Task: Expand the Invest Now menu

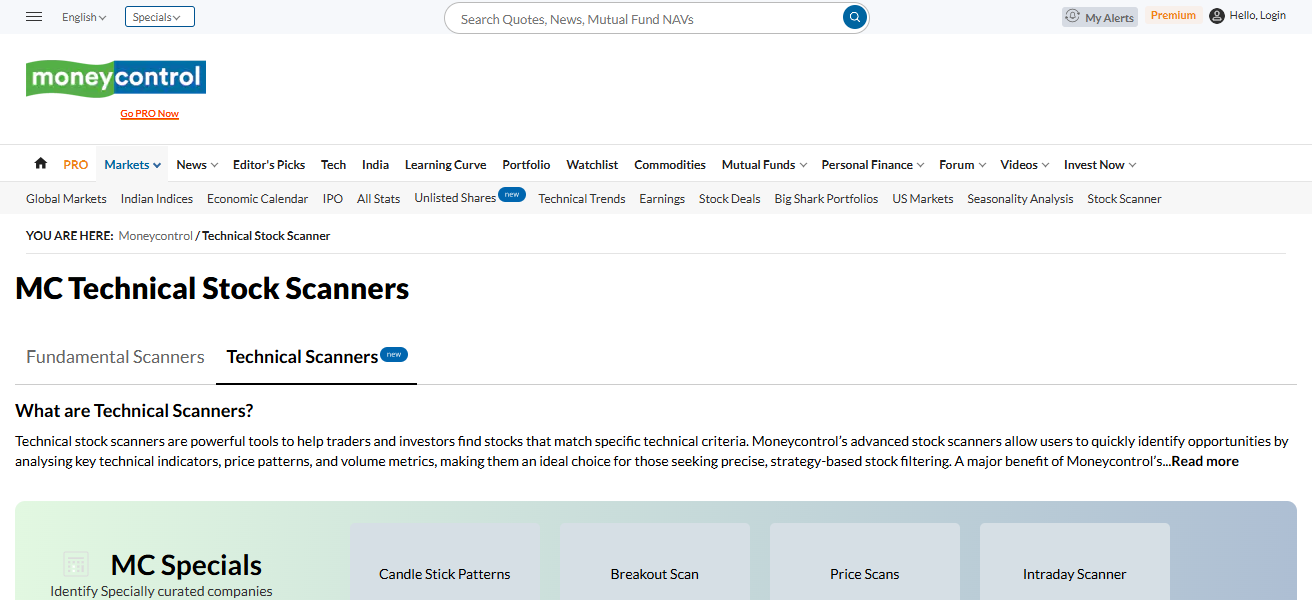Action: pyautogui.click(x=1099, y=165)
